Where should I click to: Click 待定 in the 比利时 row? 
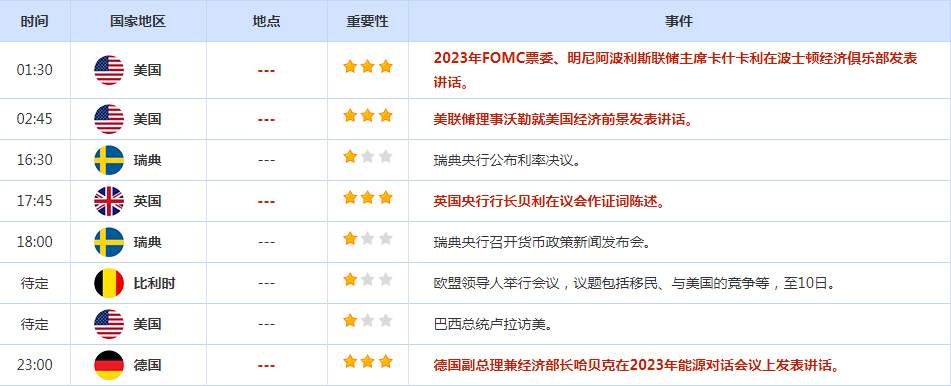[x=35, y=283]
